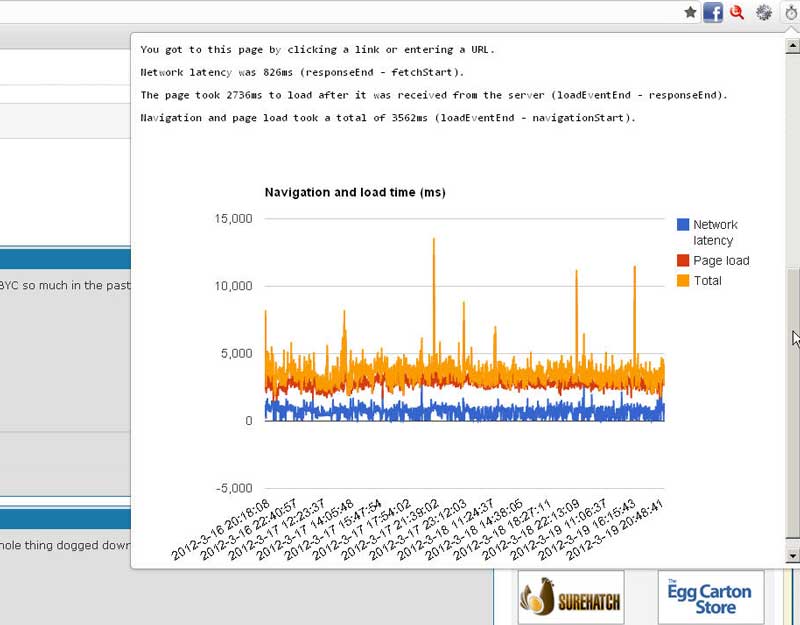Open the Facebook extension icon
This screenshot has height=625, width=800.
tap(713, 13)
